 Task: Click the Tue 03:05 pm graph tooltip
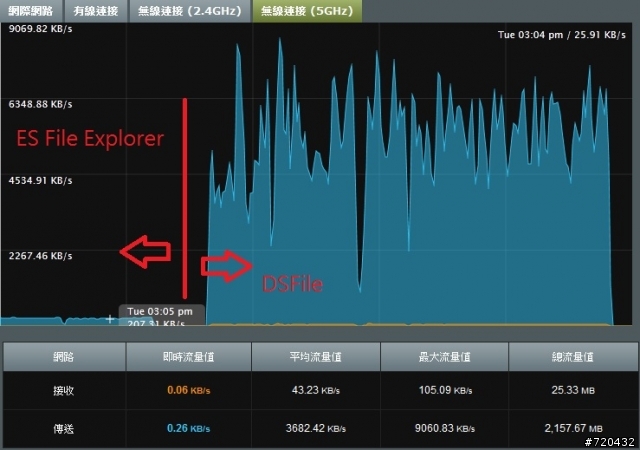coord(161,315)
